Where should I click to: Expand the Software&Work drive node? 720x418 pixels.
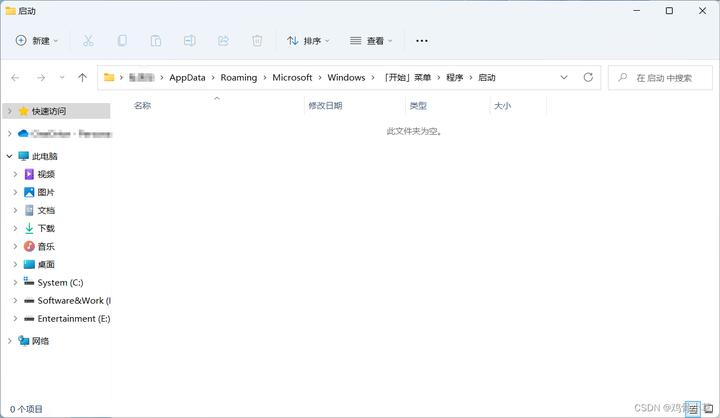[15, 300]
